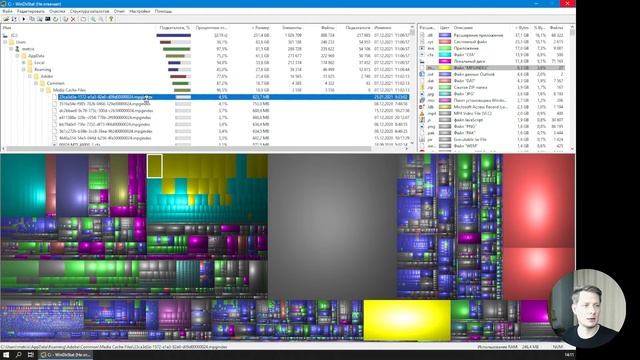Screen dimensions: 640x360
Task: Click the Zoom out magnifier icon
Action: click(x=101, y=19)
